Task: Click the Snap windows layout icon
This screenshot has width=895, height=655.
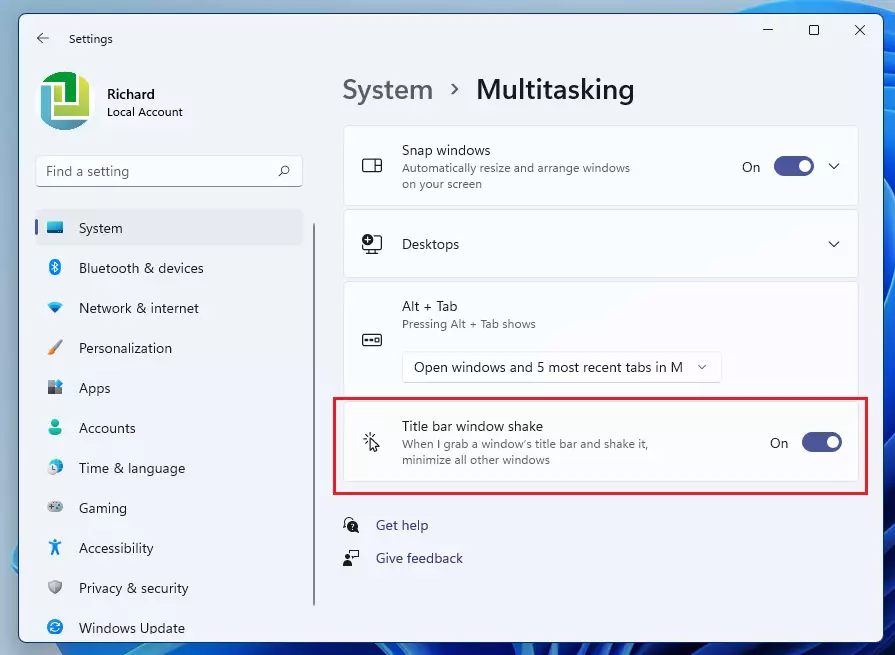Action: pyautogui.click(x=372, y=165)
